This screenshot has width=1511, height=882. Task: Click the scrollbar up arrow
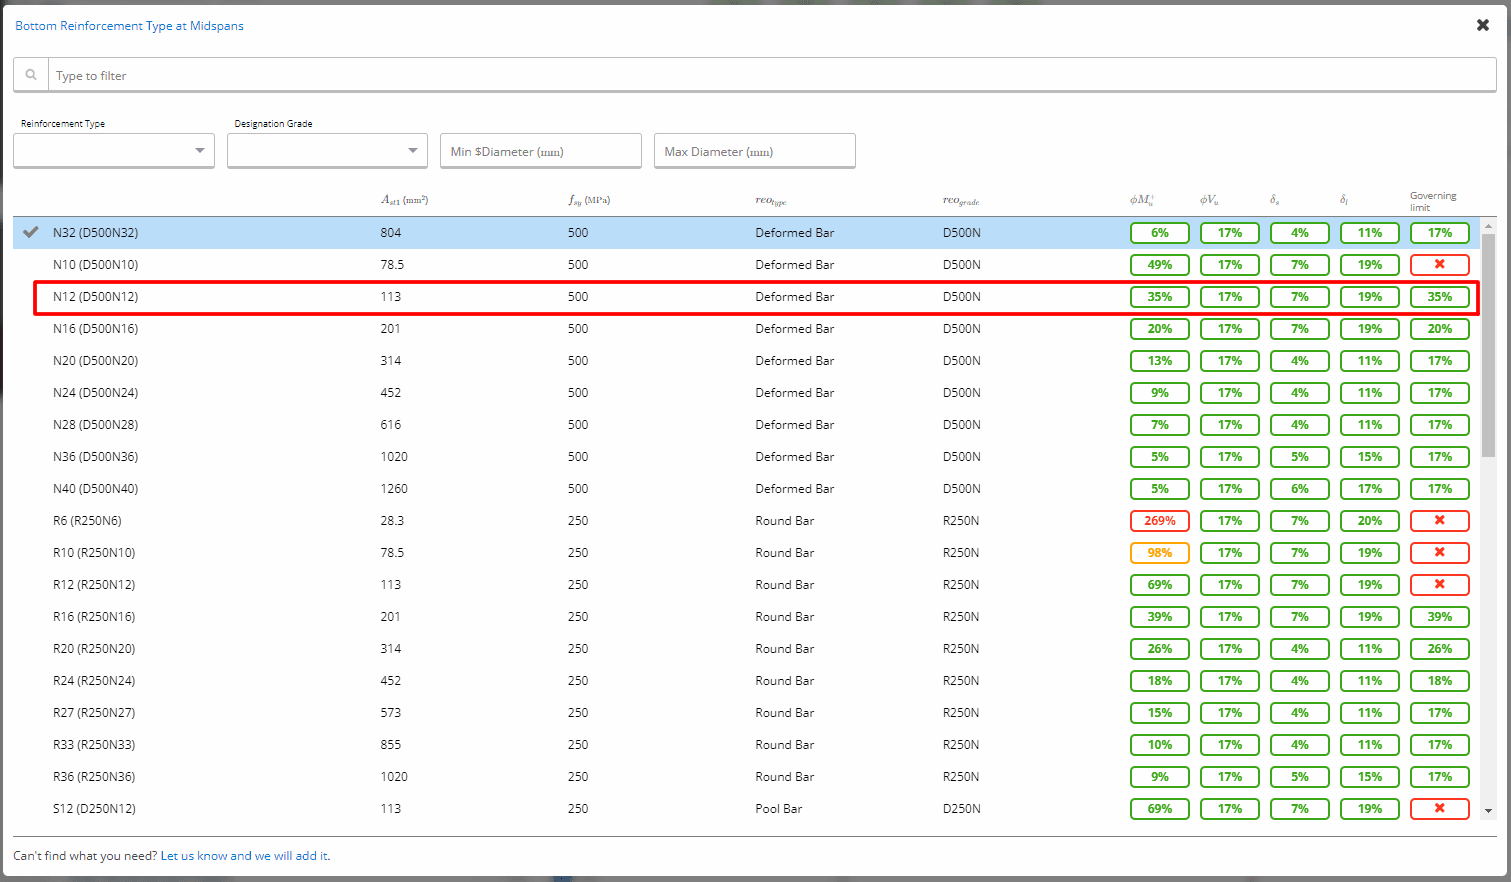[1488, 226]
